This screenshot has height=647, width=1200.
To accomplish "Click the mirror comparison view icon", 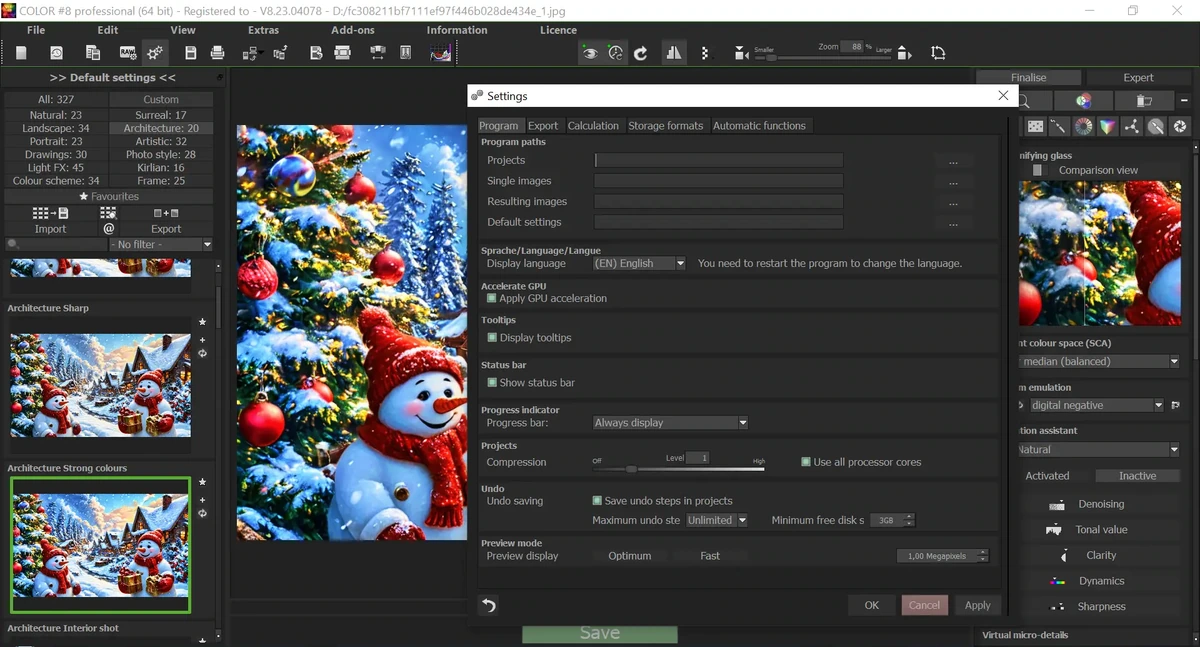I will click(674, 53).
